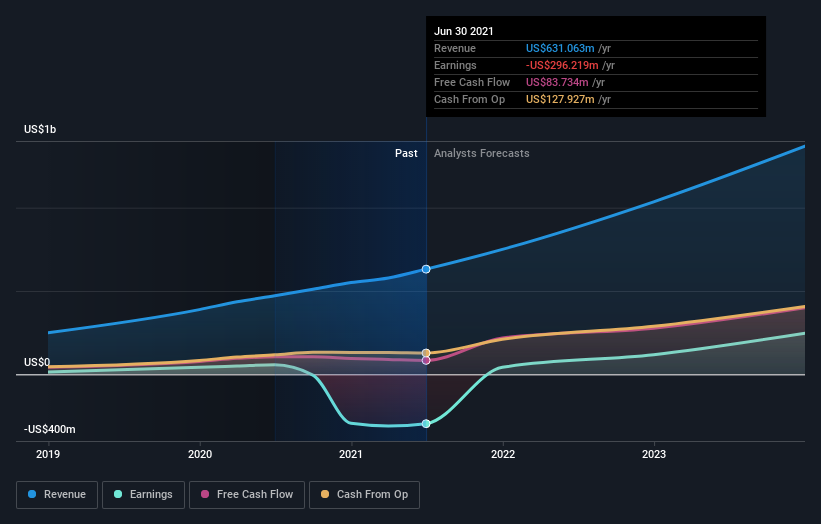Viewport: 821px width, 524px height.
Task: Toggle the Free Cash Flow legend button
Action: [x=247, y=495]
